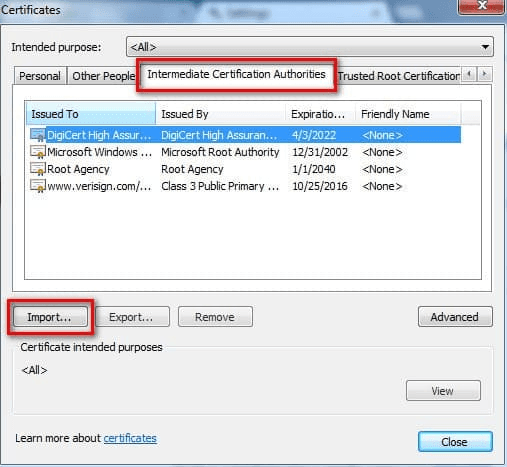Click the Export button
Viewport: 507px width, 467px height.
coord(132,317)
